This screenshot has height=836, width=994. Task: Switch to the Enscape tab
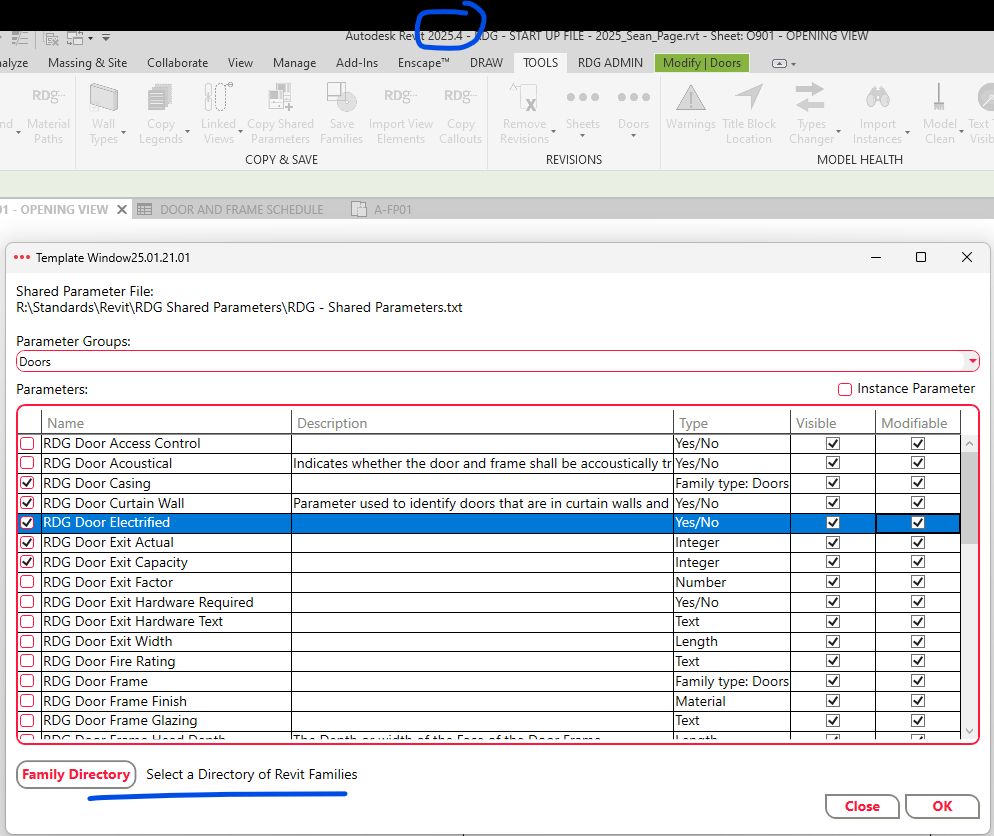423,63
